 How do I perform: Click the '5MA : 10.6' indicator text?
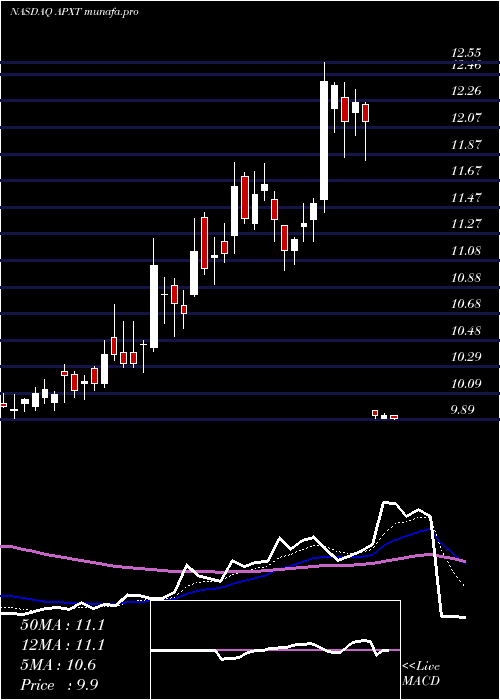pyautogui.click(x=58, y=665)
